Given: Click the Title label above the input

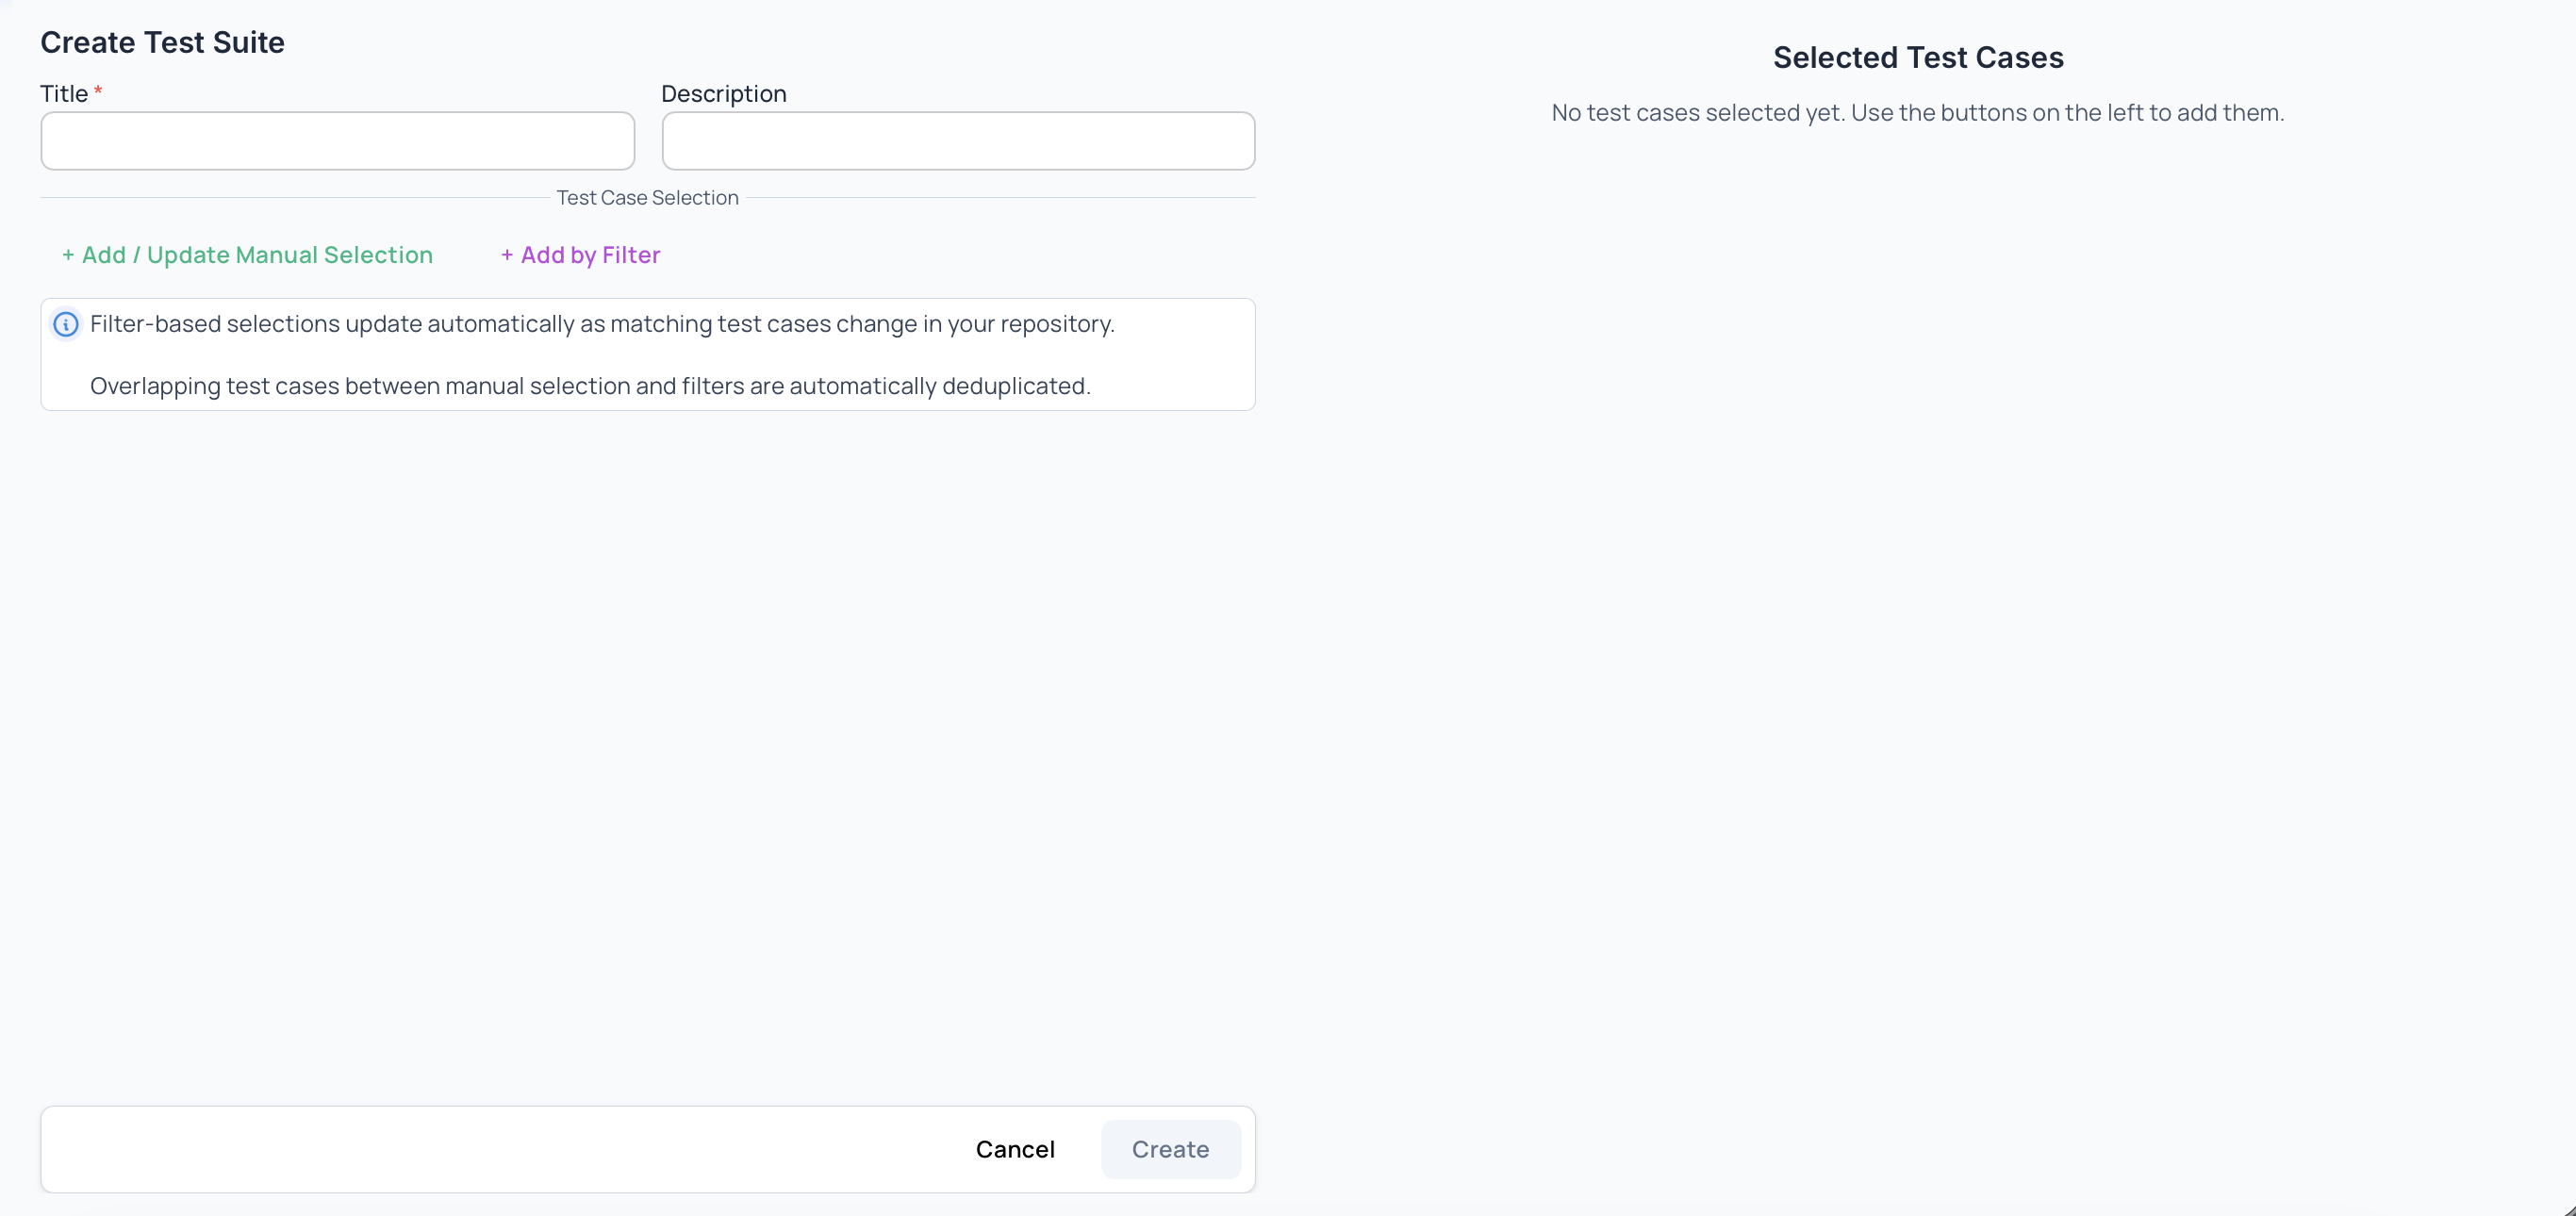Looking at the screenshot, I should (x=64, y=92).
